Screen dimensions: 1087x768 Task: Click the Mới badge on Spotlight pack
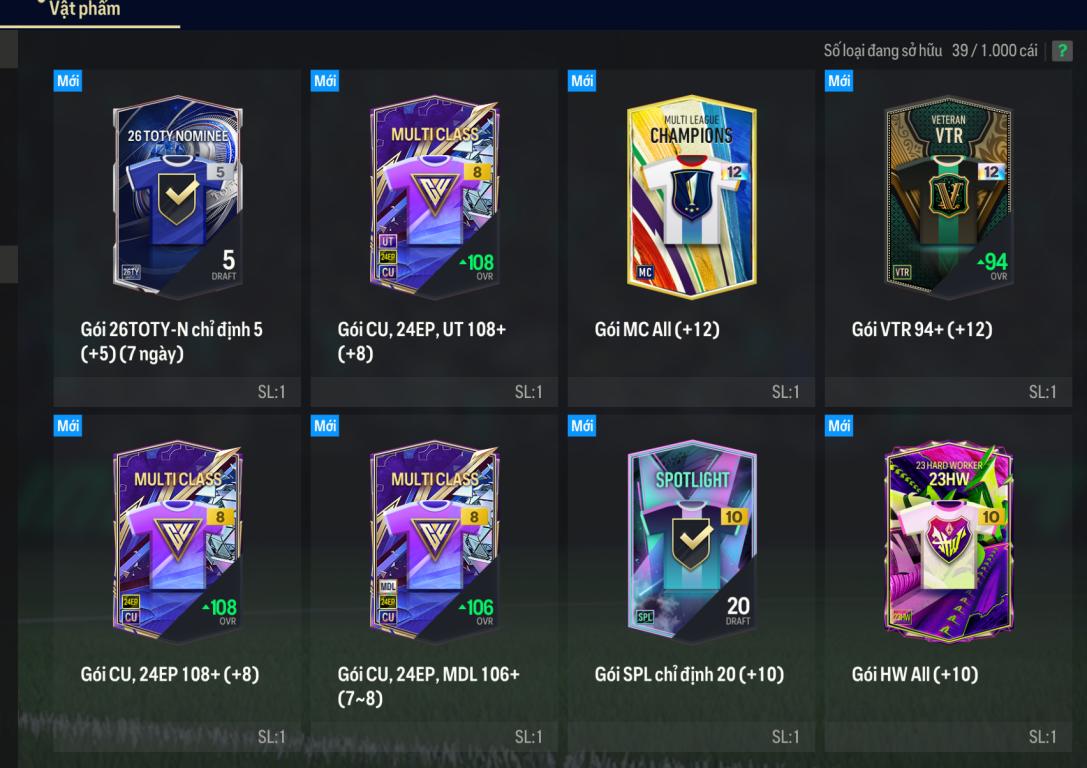coord(582,426)
